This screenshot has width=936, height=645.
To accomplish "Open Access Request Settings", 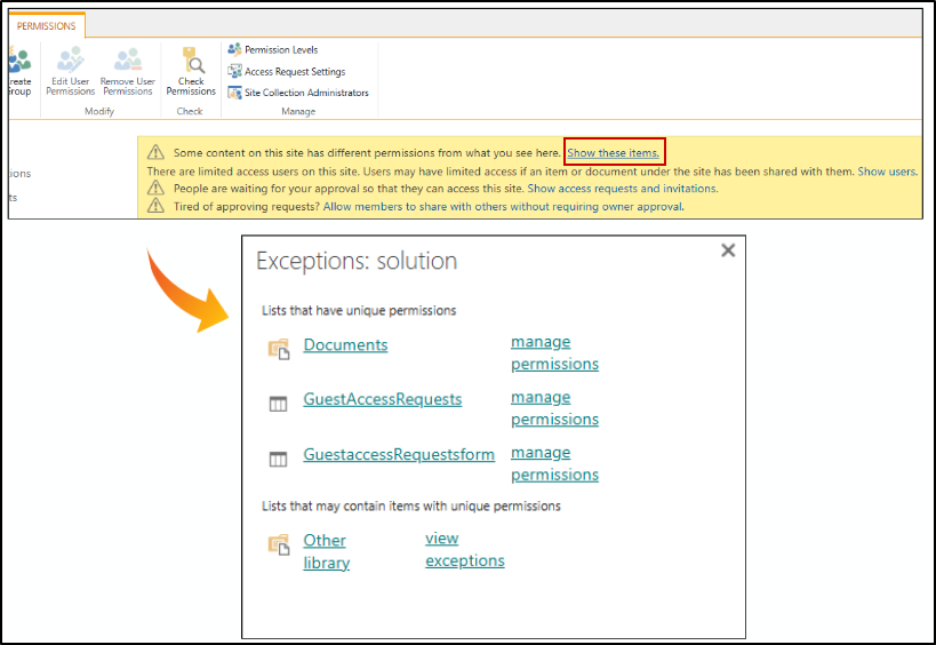I will (294, 71).
